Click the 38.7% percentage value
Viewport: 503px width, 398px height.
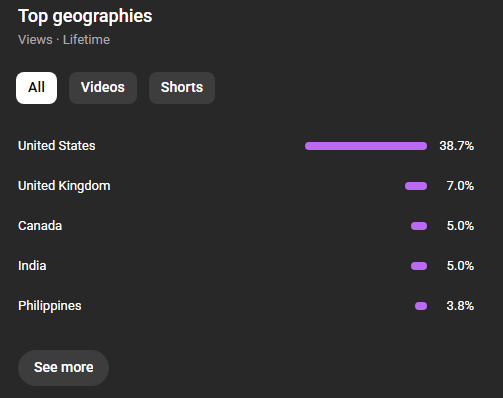tap(456, 146)
